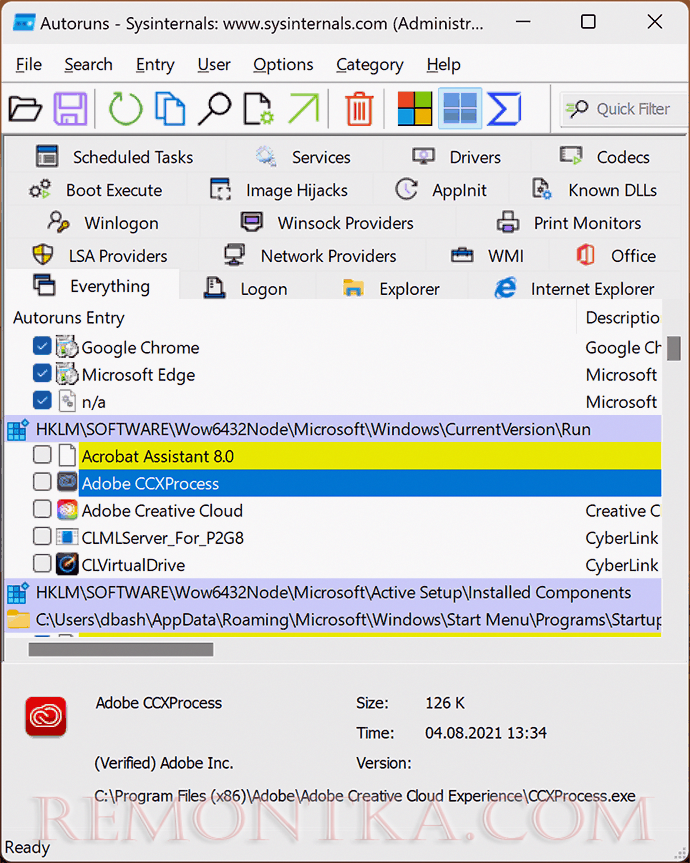Switch to the Logon tab
Image resolution: width=690 pixels, height=863 pixels.
247,288
